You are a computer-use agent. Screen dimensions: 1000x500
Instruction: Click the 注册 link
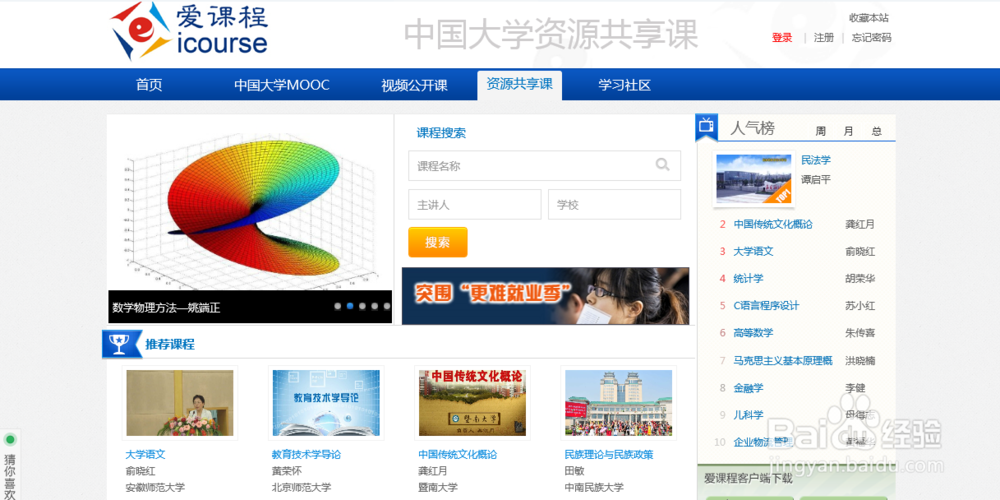pos(823,38)
